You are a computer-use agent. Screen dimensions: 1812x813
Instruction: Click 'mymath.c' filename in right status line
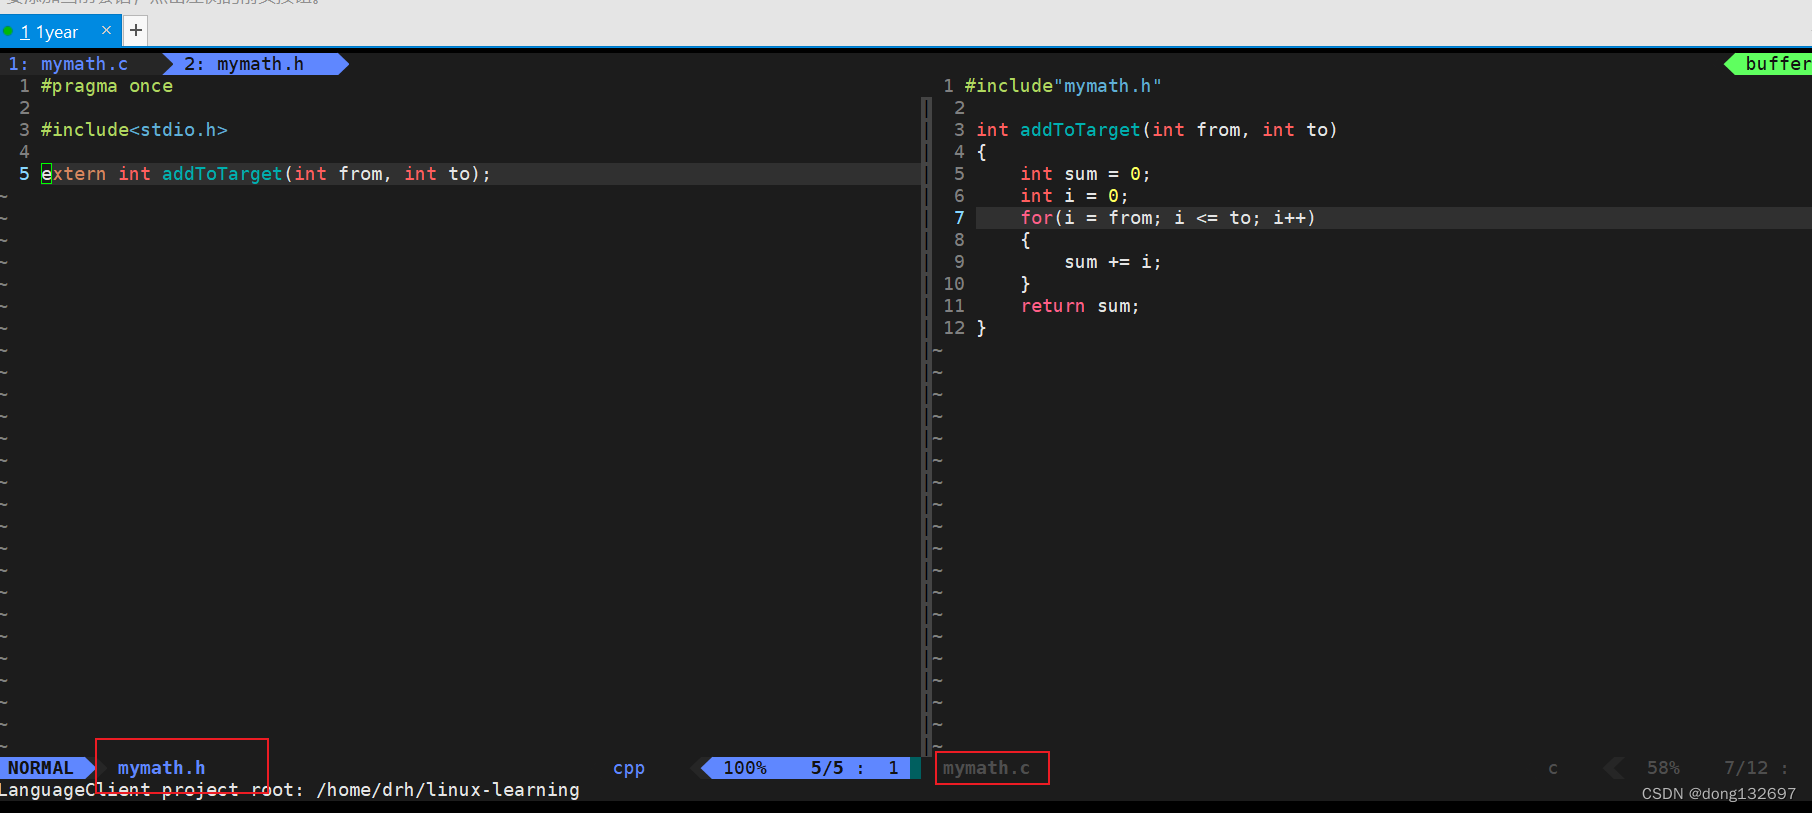[986, 768]
